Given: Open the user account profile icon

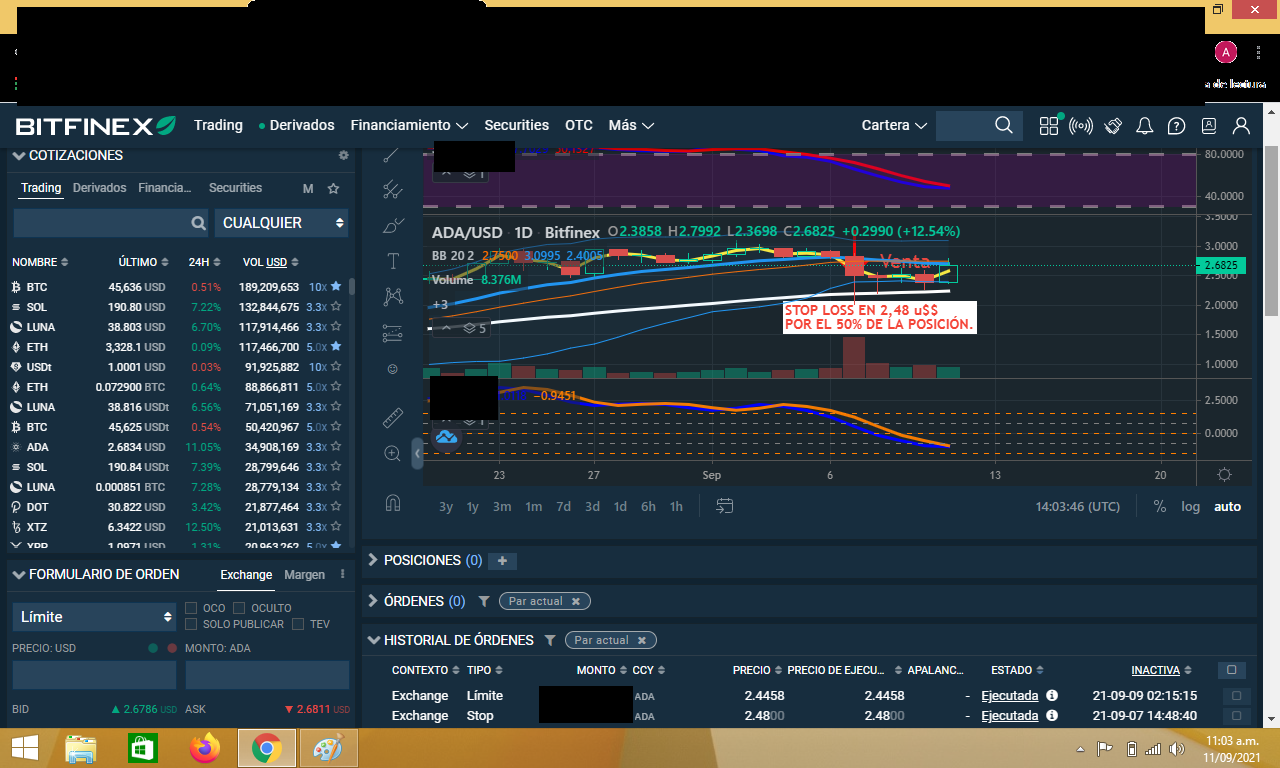Looking at the screenshot, I should click(x=1241, y=126).
